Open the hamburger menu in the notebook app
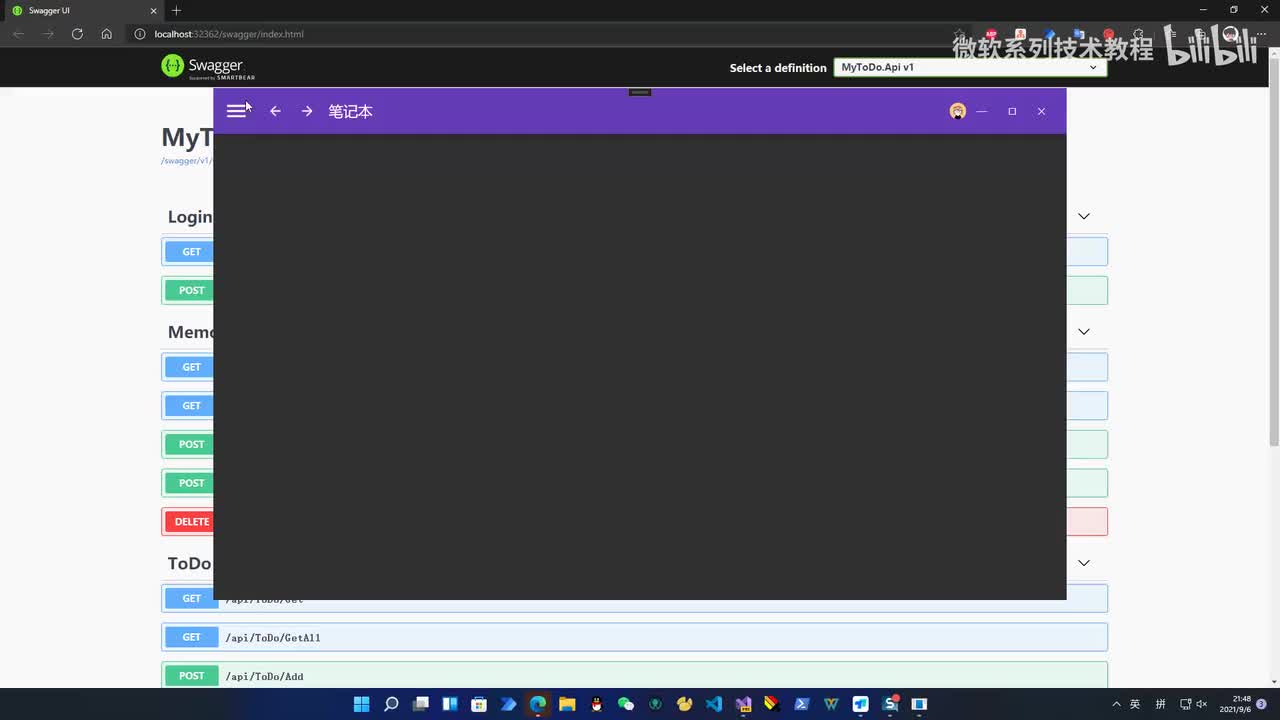 (236, 111)
